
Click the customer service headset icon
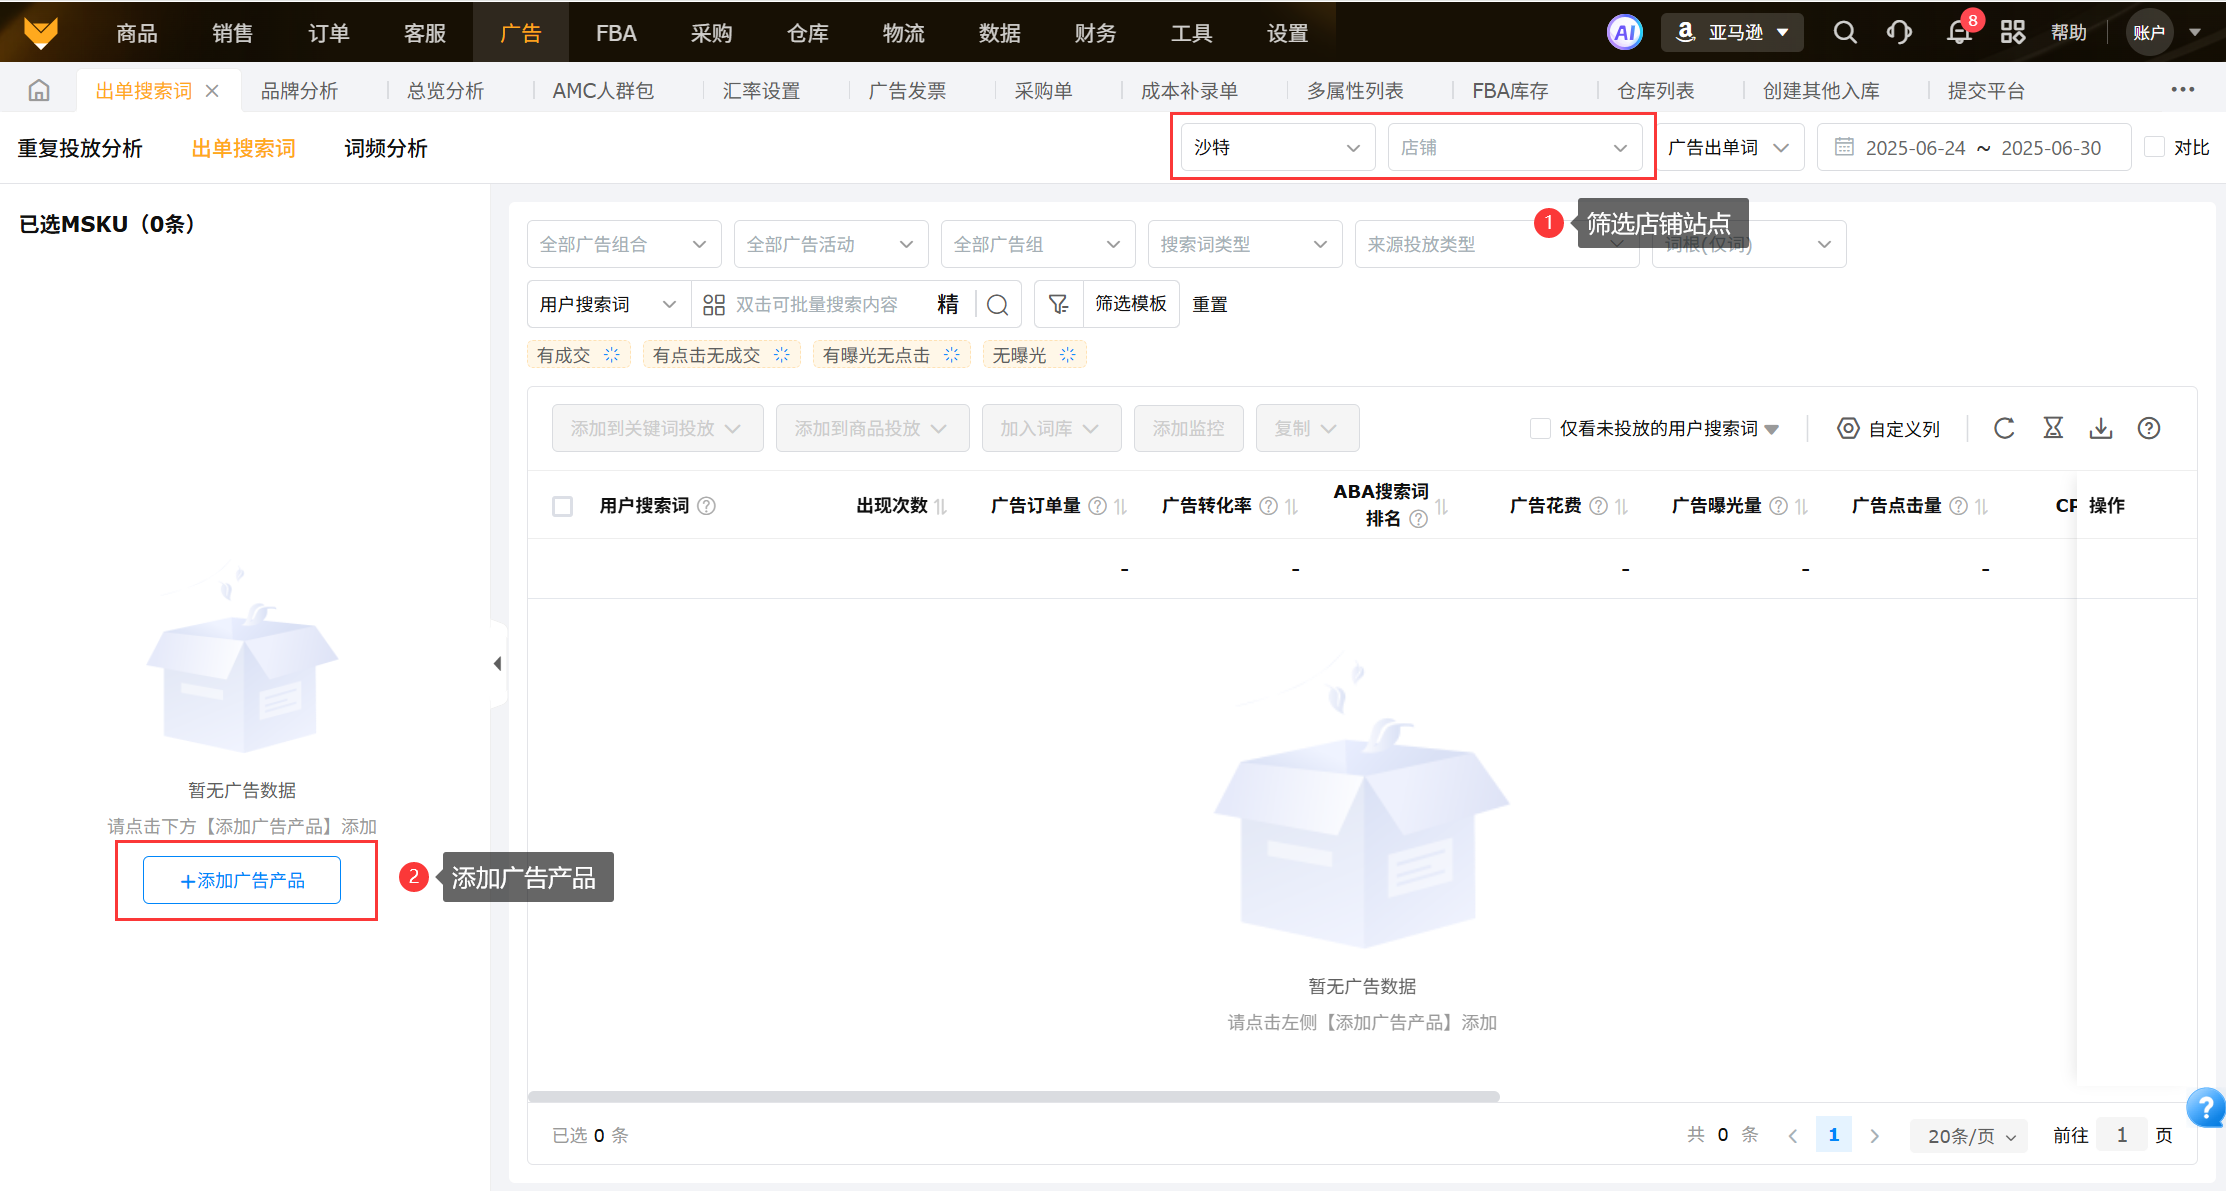pos(1899,33)
